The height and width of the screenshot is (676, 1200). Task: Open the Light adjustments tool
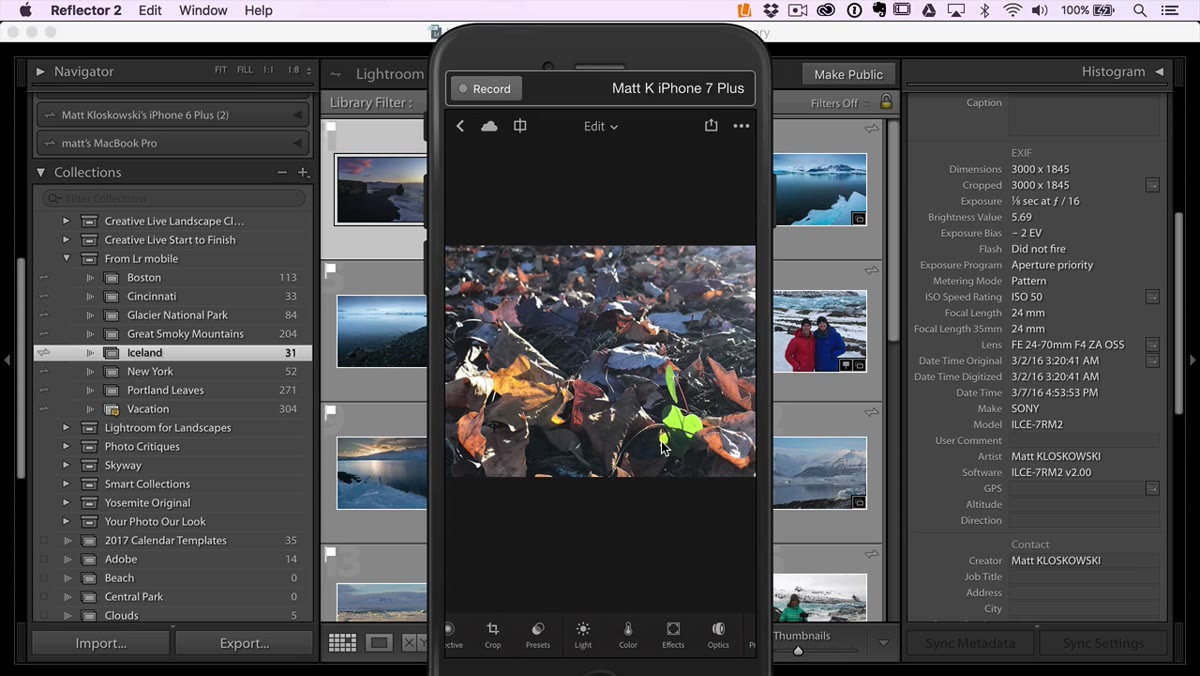pyautogui.click(x=583, y=634)
